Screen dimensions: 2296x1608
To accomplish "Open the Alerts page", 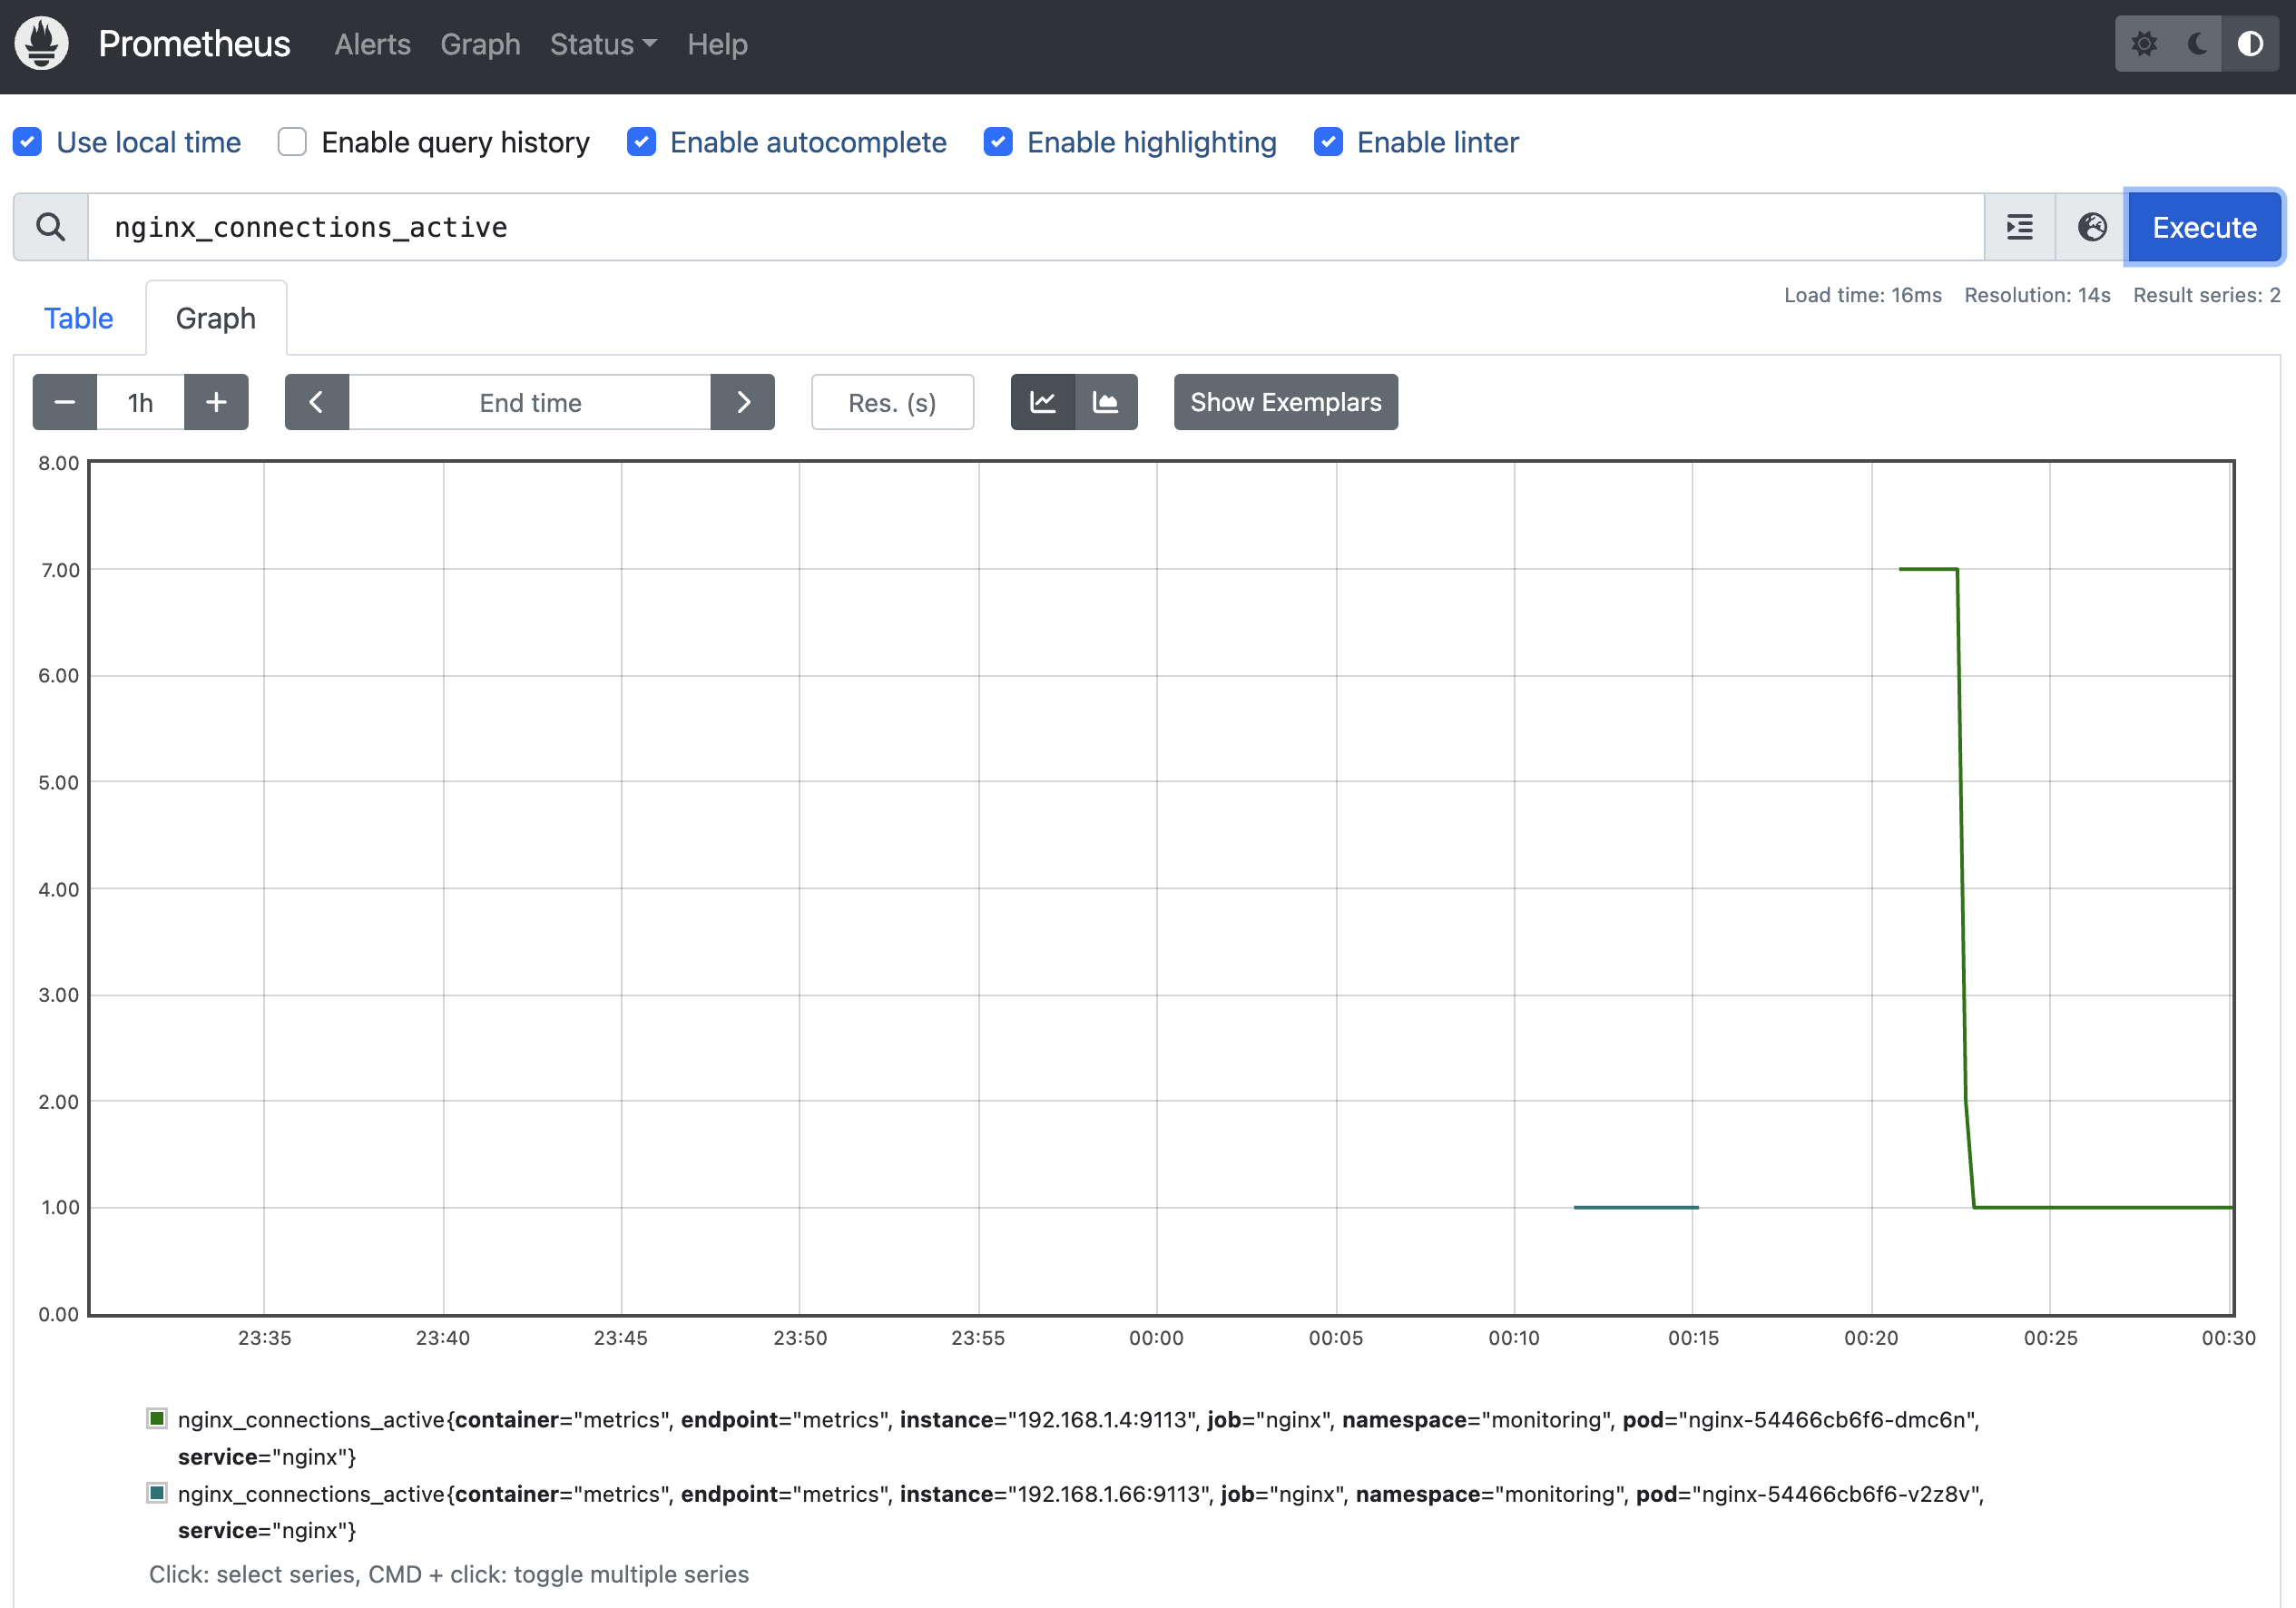I will pos(372,44).
